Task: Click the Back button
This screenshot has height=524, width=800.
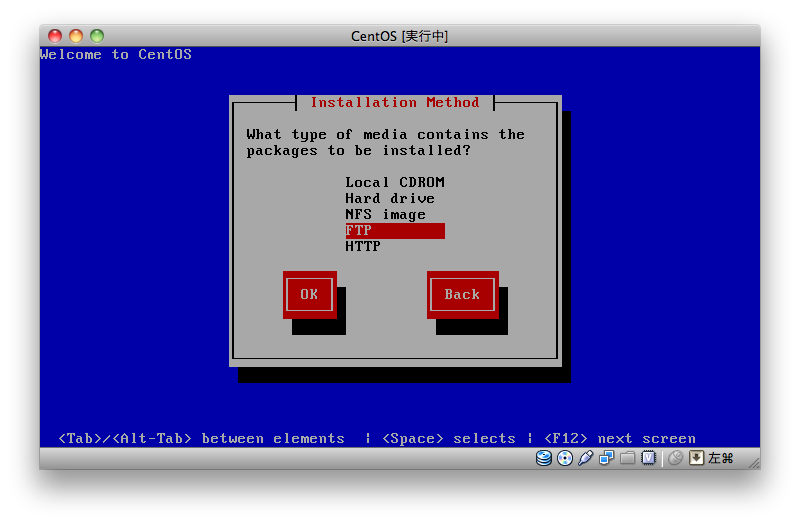Action: point(462,294)
